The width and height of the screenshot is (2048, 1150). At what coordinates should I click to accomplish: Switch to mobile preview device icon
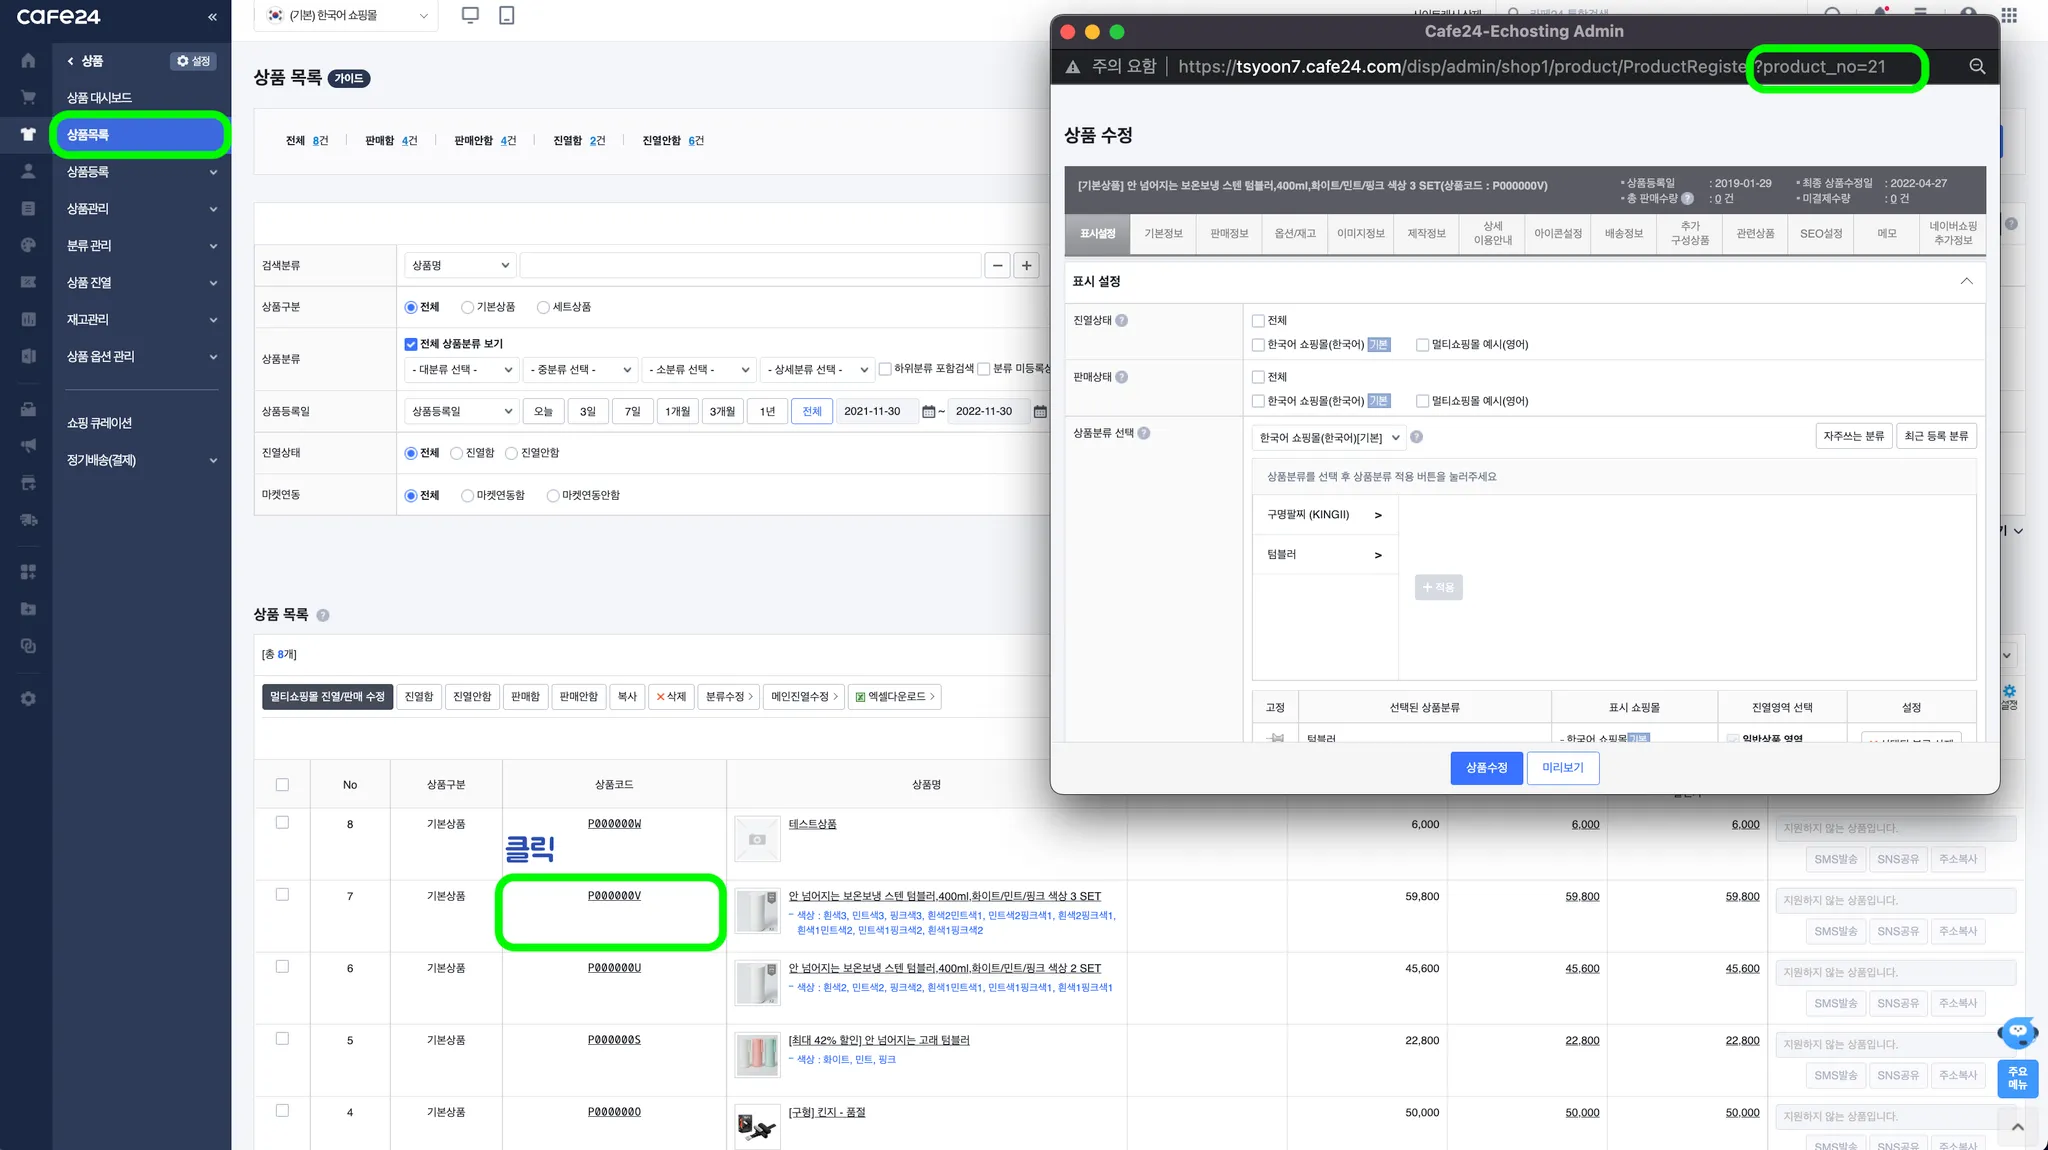click(x=507, y=15)
